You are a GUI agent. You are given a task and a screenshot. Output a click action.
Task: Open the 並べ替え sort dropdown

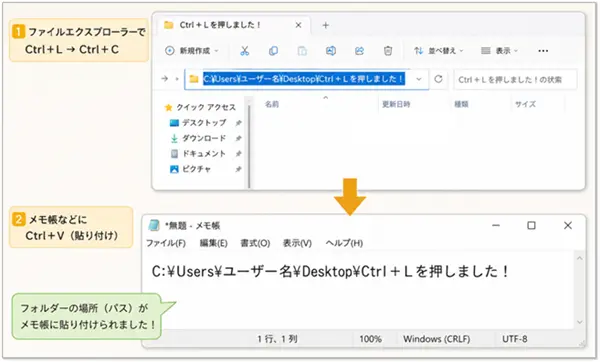pyautogui.click(x=439, y=51)
